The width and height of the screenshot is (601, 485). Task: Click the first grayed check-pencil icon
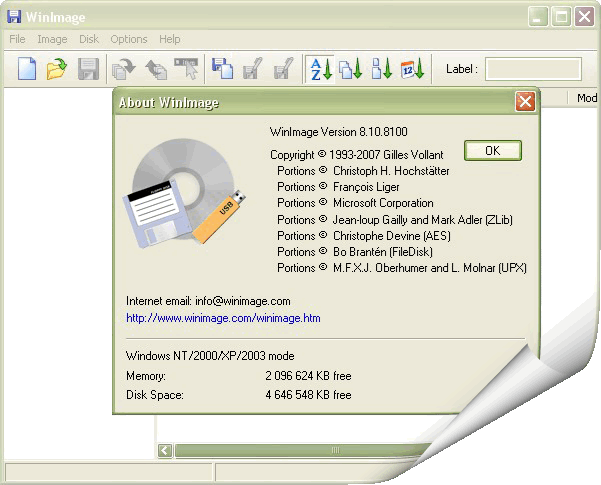(x=253, y=69)
